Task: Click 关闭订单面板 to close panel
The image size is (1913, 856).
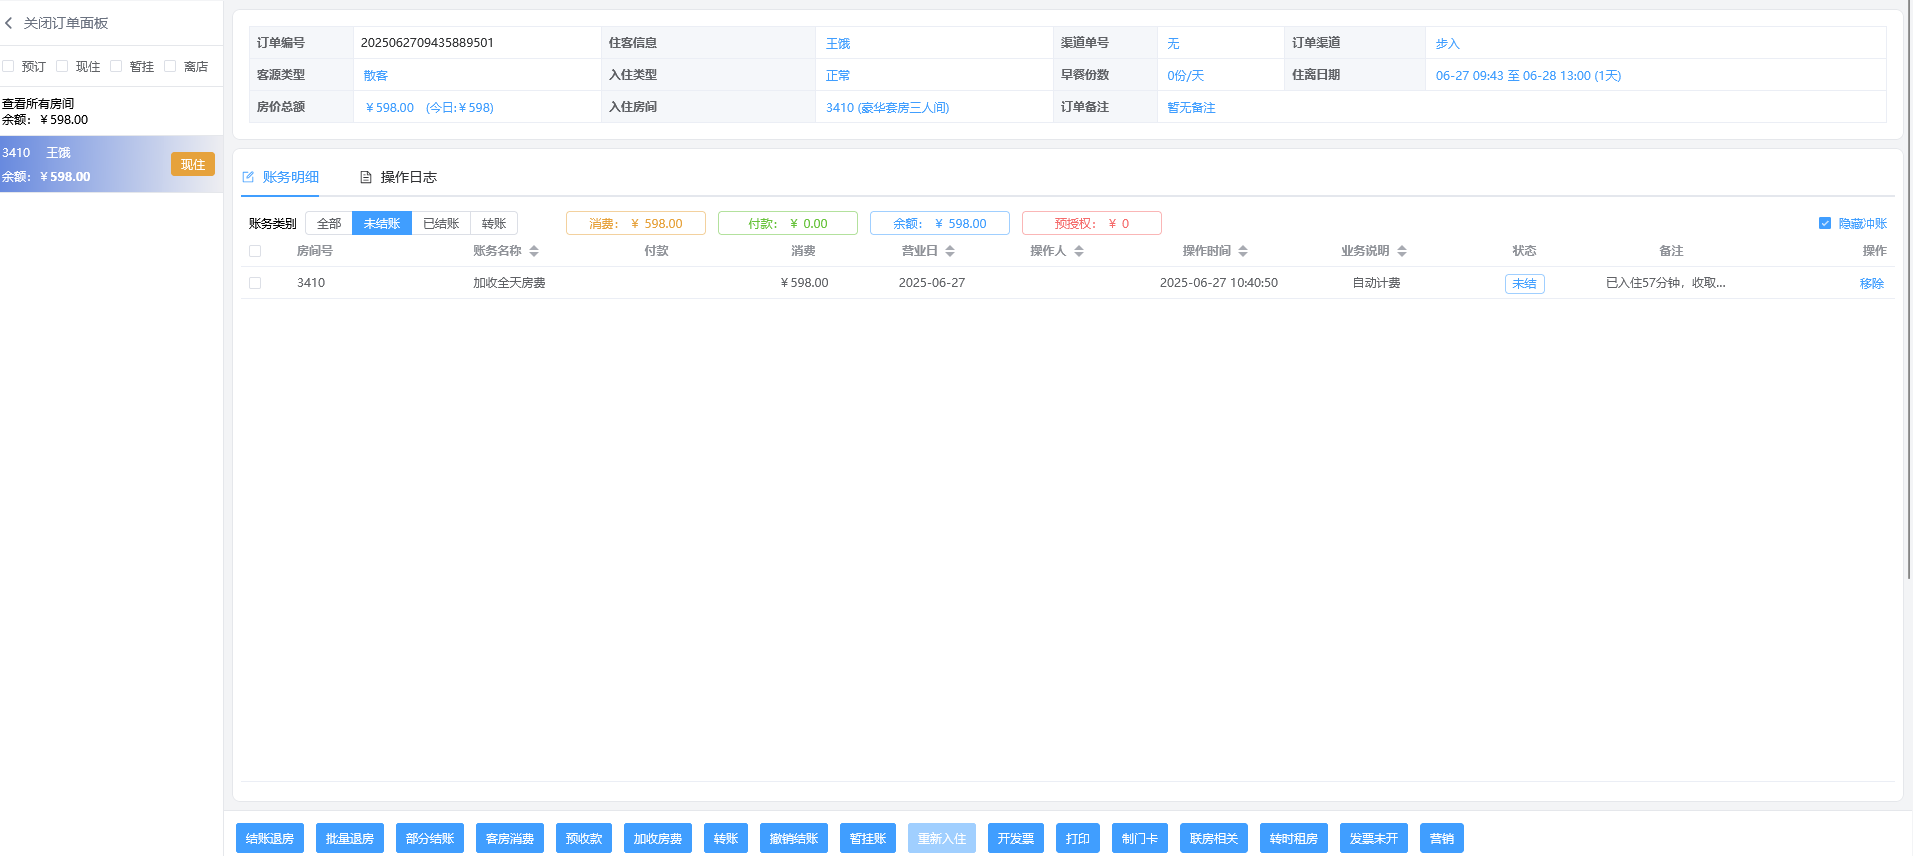Action: 66,23
